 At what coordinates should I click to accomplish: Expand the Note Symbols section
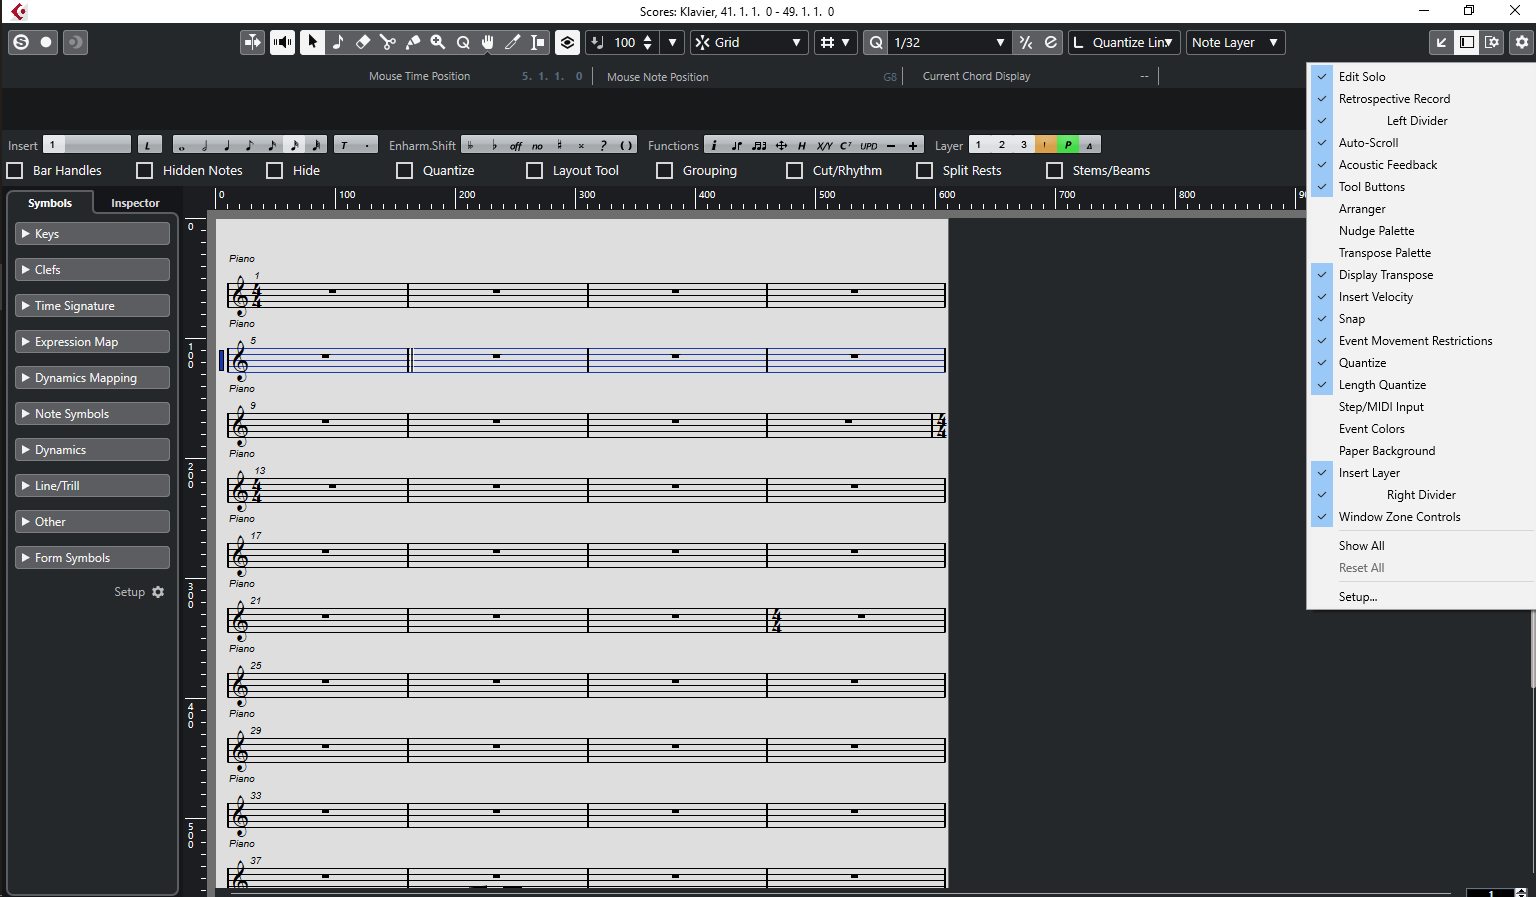[x=93, y=413]
